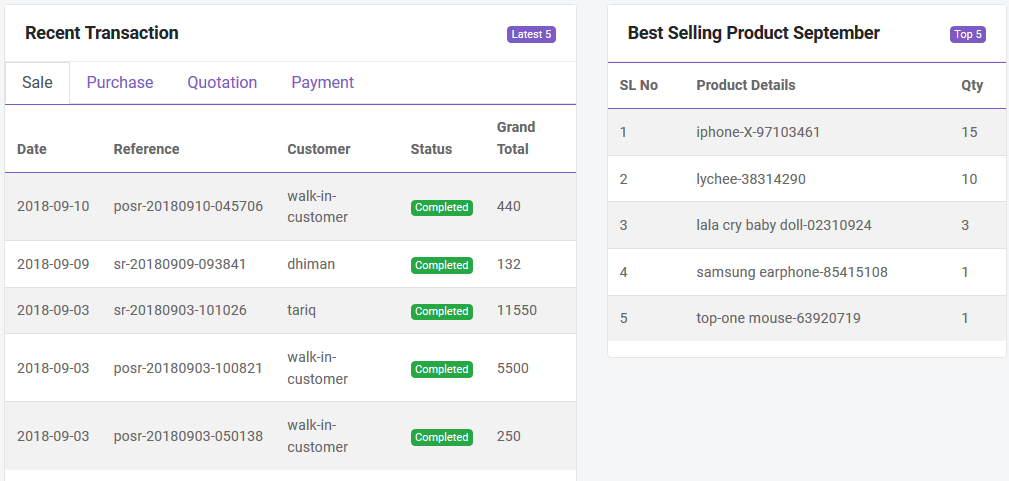Screen dimensions: 1009x481
Task: Click the Latest 5 badge
Action: tap(531, 35)
